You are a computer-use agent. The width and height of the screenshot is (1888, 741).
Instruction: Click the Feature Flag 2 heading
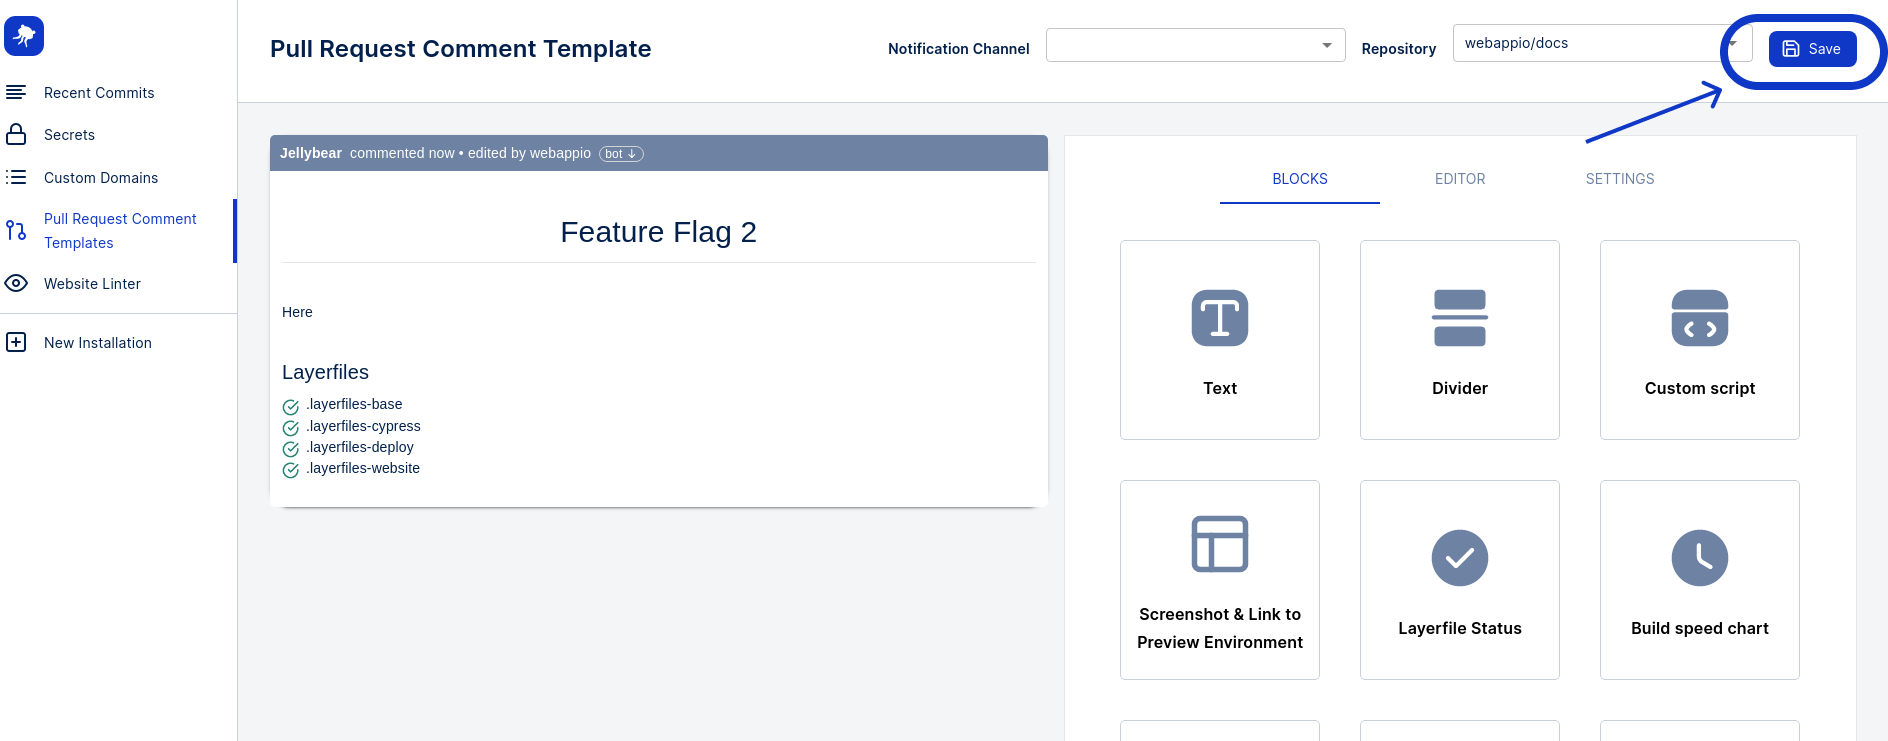pos(658,232)
